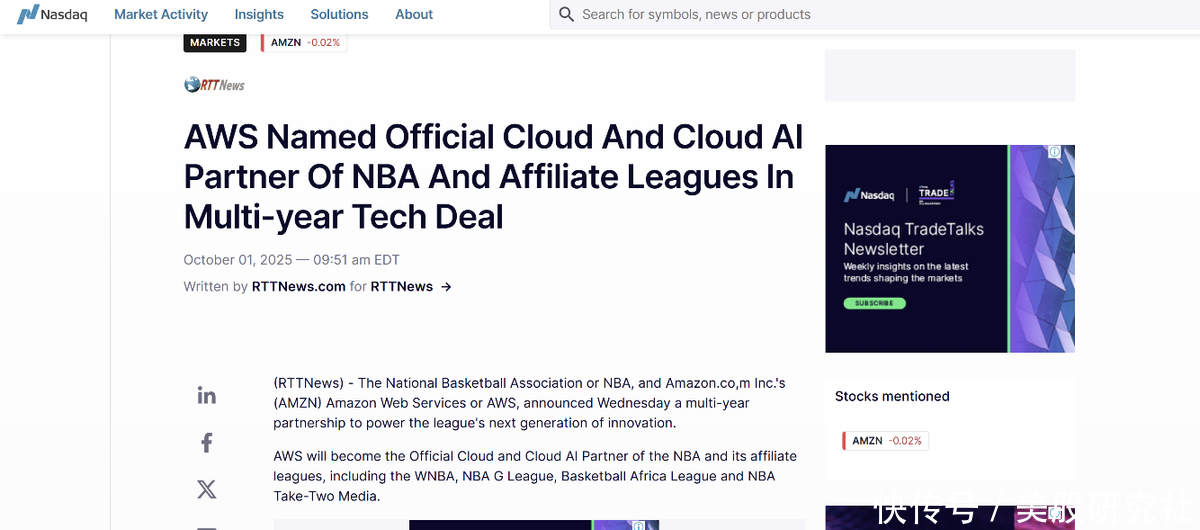Open the Insights menu

(259, 14)
